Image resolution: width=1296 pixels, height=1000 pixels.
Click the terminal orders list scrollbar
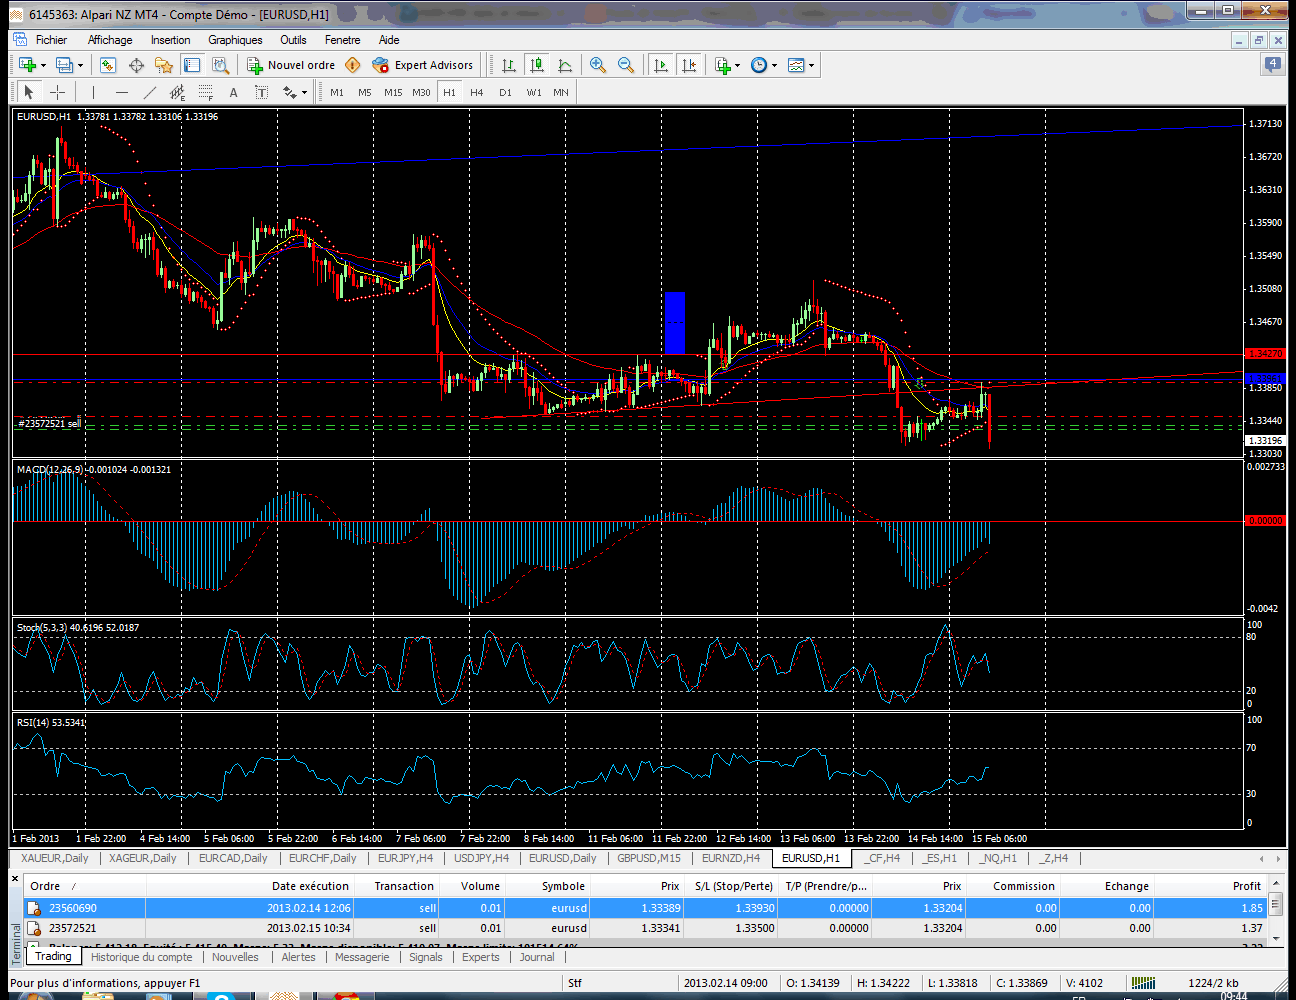[x=1275, y=905]
